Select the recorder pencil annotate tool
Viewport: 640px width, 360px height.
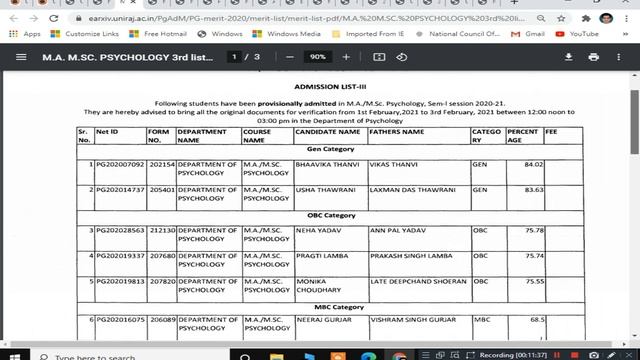(611, 355)
